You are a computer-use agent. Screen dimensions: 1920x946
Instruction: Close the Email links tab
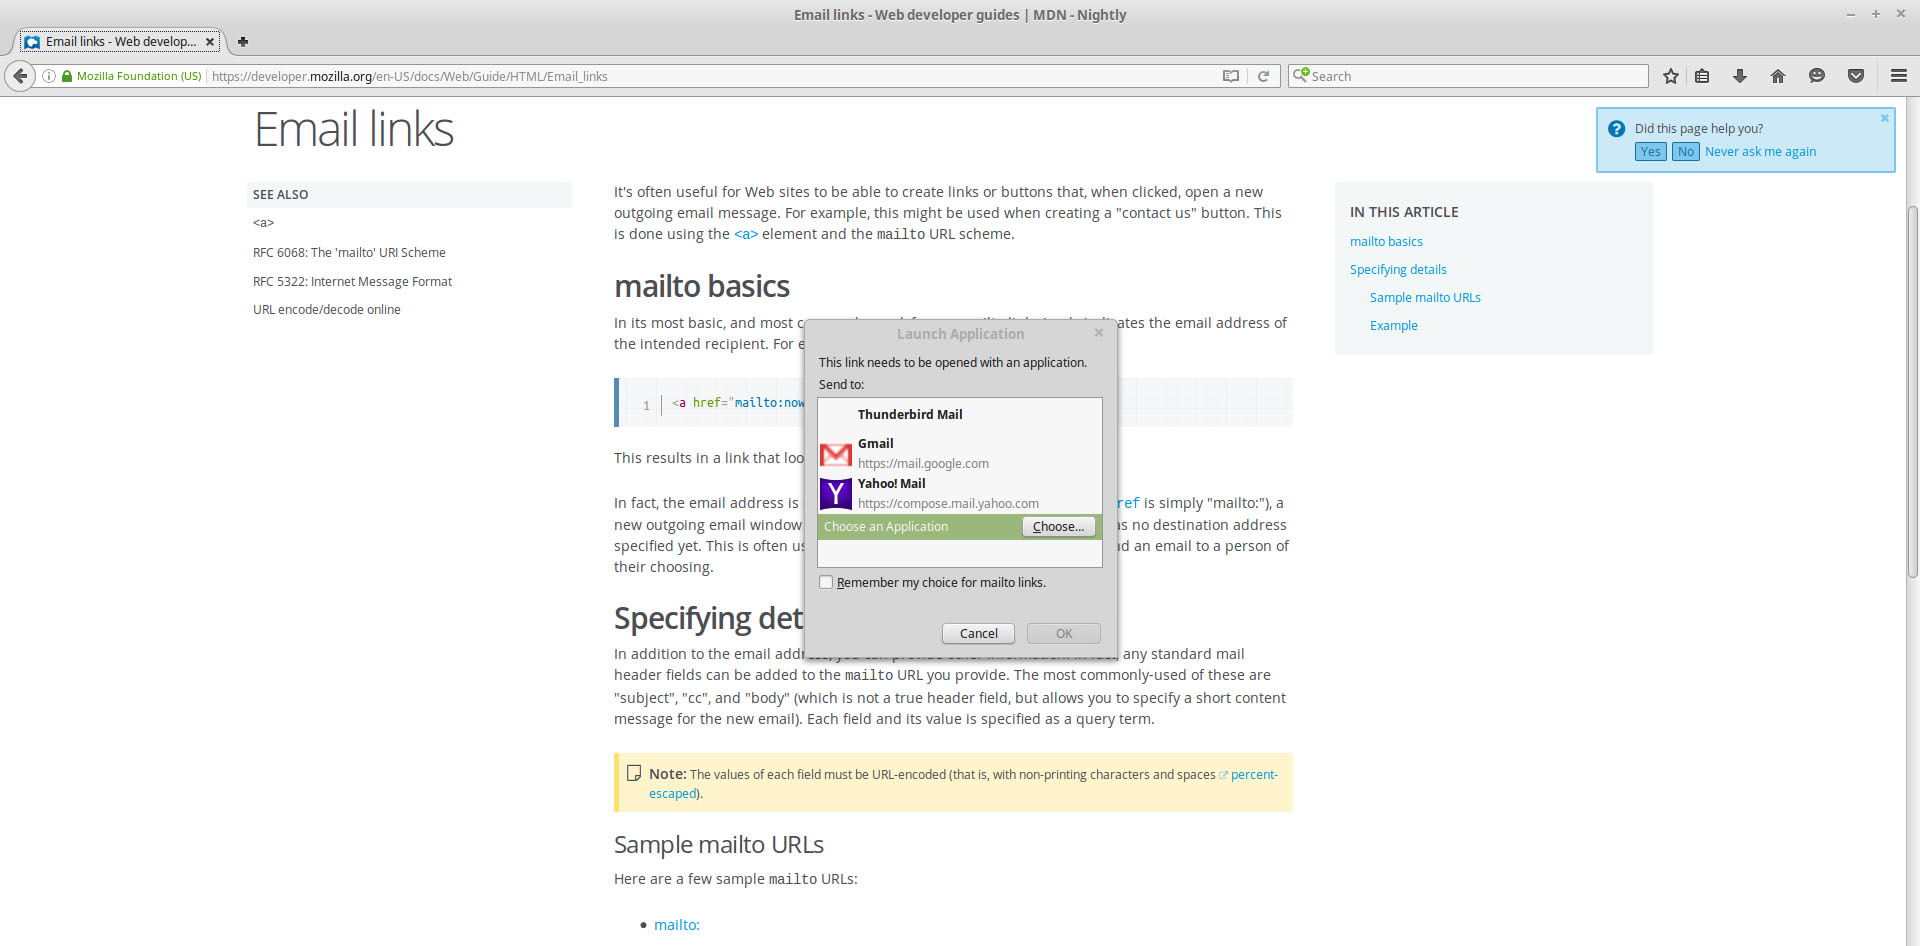(x=210, y=42)
